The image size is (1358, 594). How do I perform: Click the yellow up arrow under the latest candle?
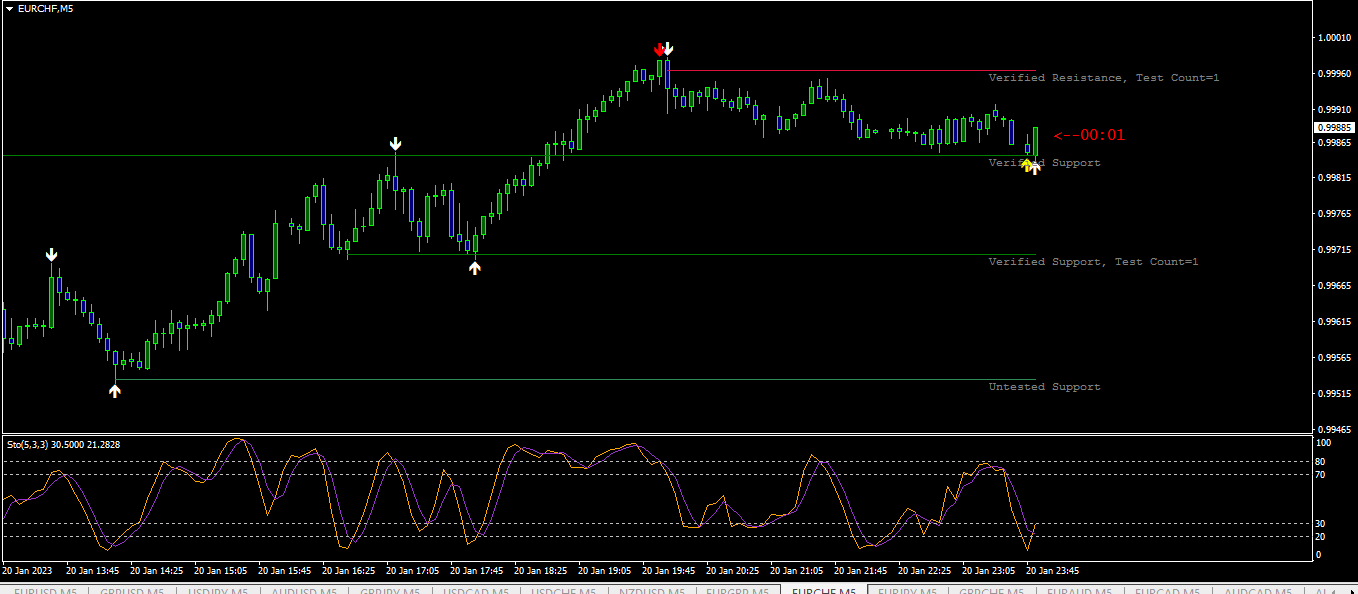pos(1026,165)
